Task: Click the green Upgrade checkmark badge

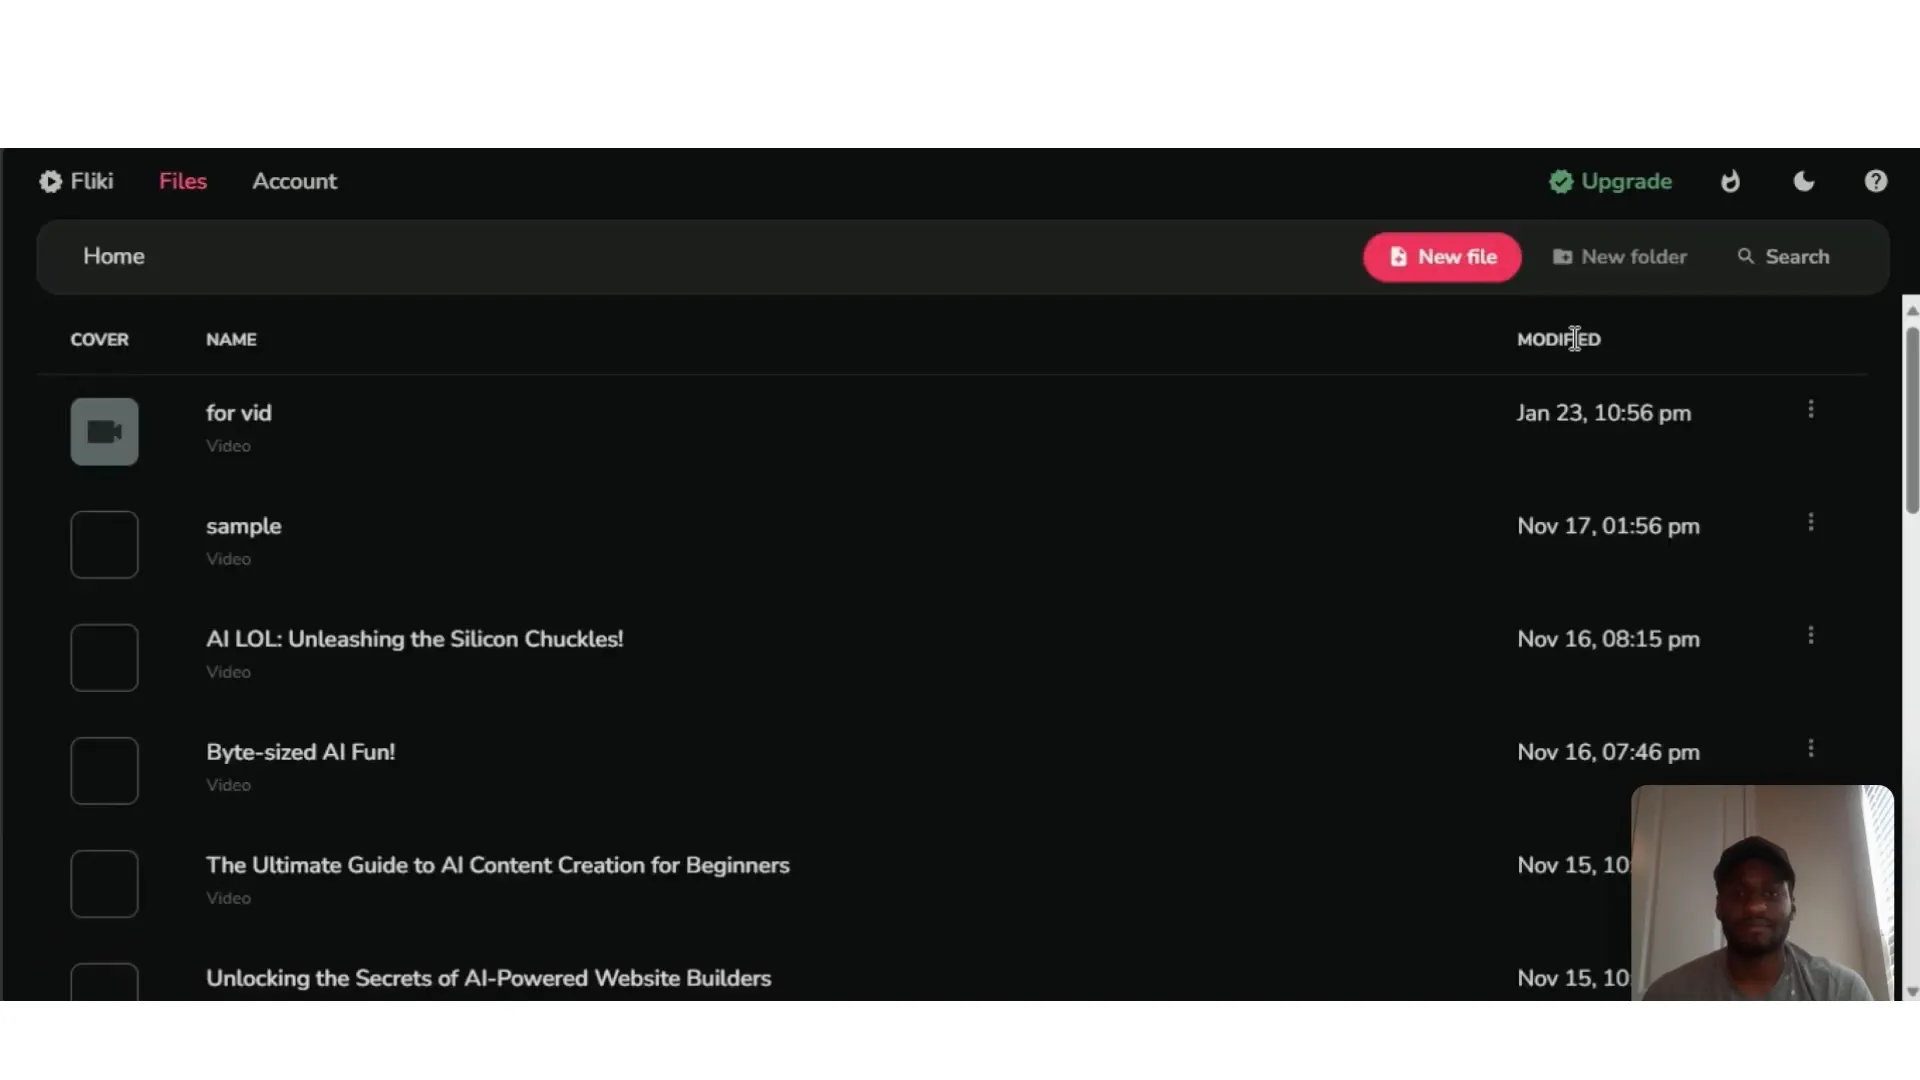Action: pos(1560,181)
